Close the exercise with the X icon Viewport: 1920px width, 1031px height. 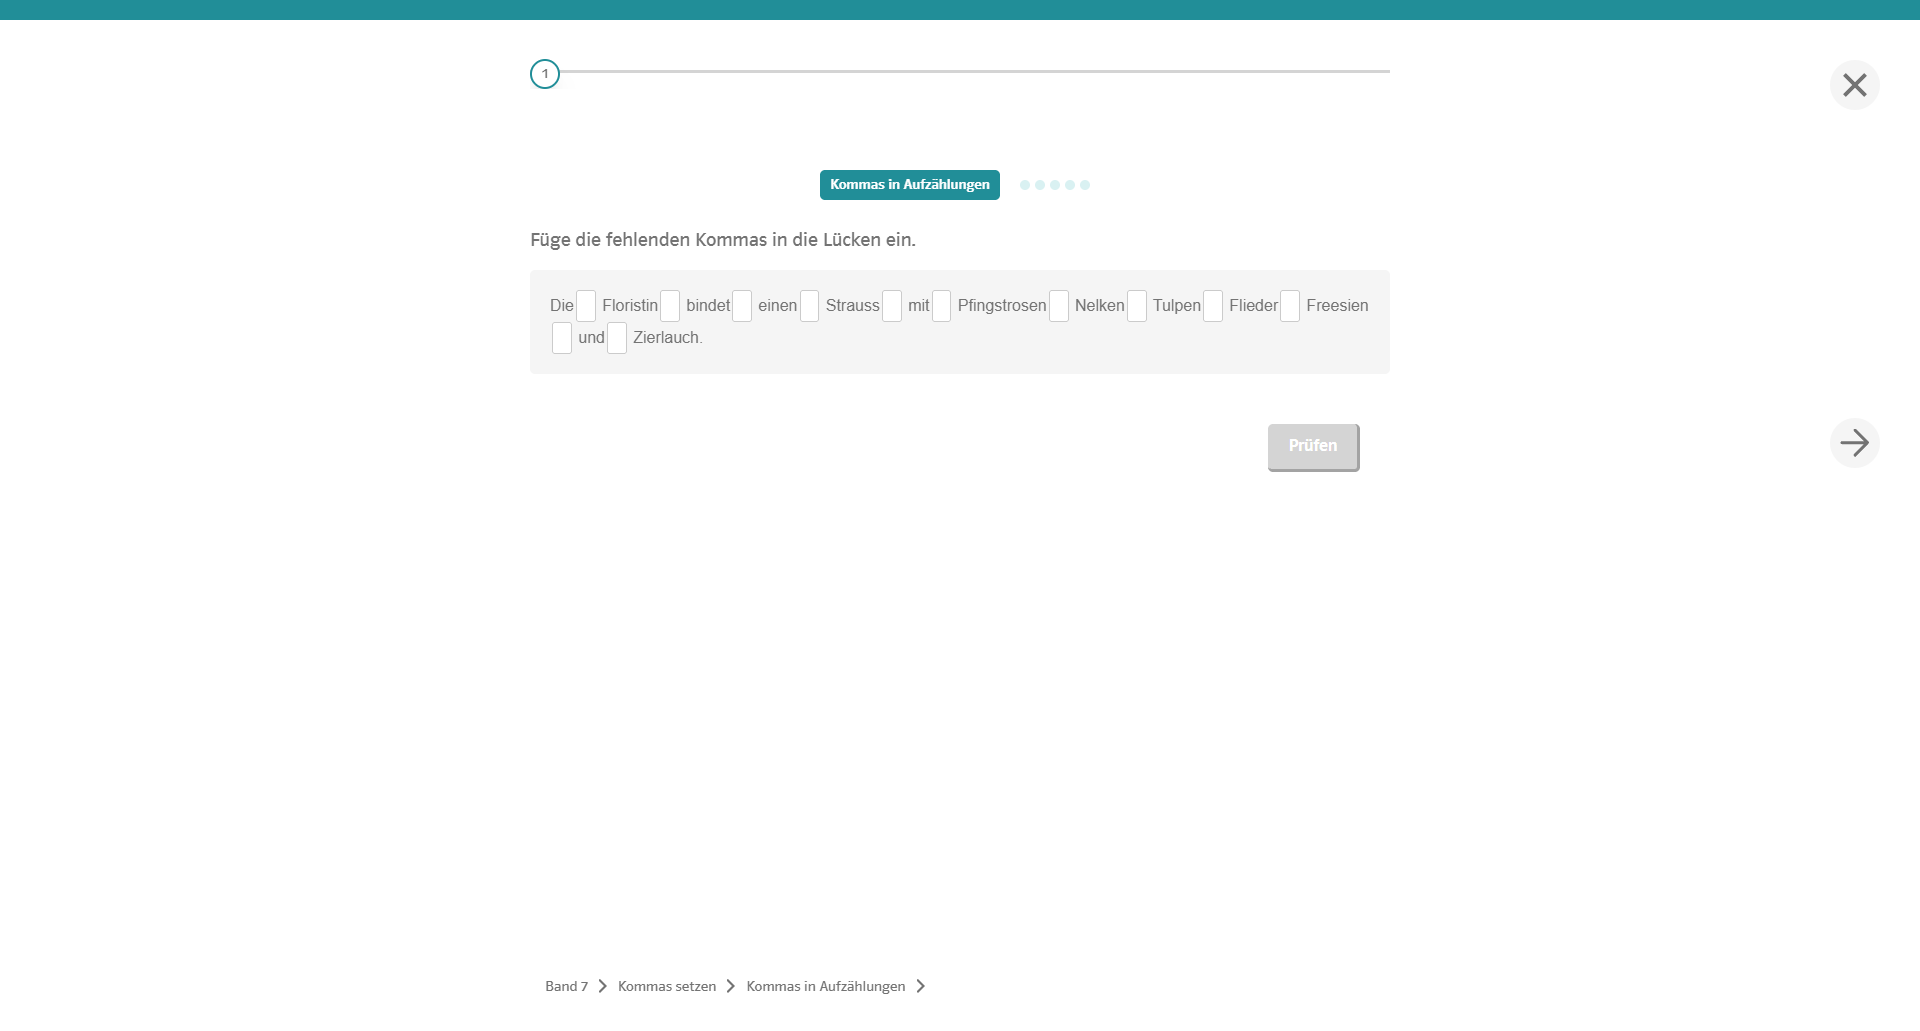(x=1854, y=85)
